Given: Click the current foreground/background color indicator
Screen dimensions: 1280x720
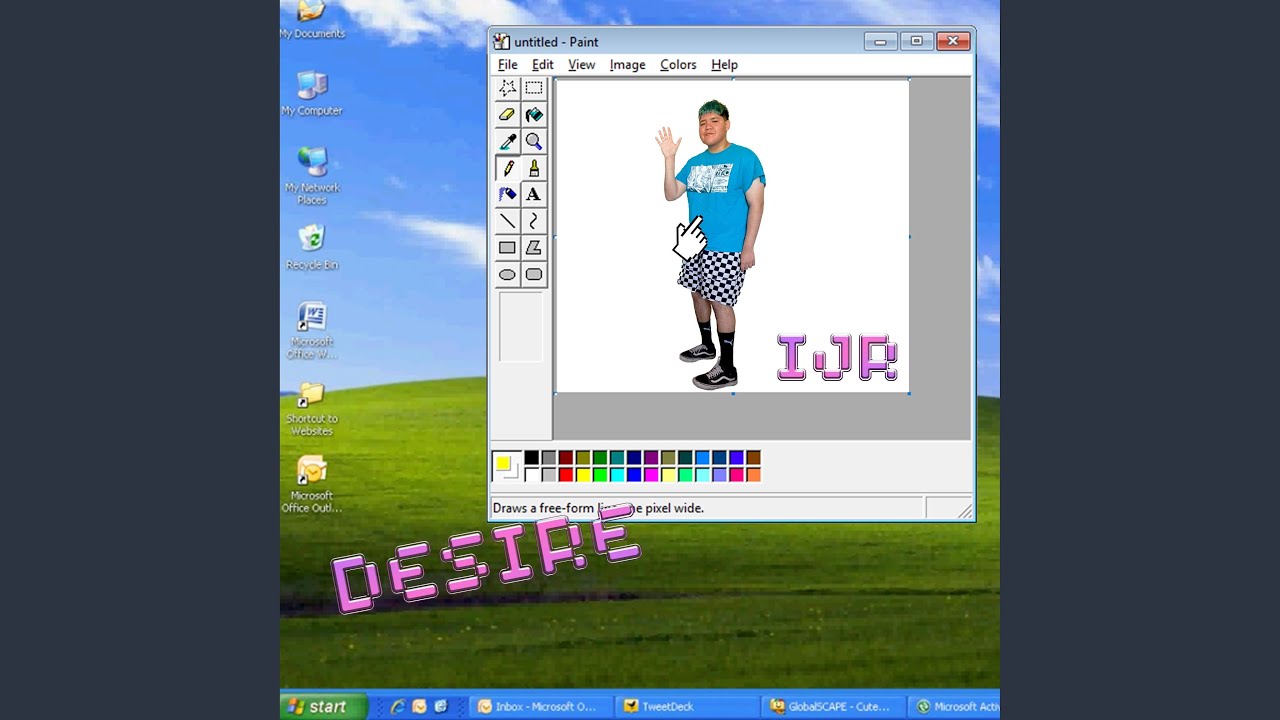Looking at the screenshot, I should tap(506, 466).
